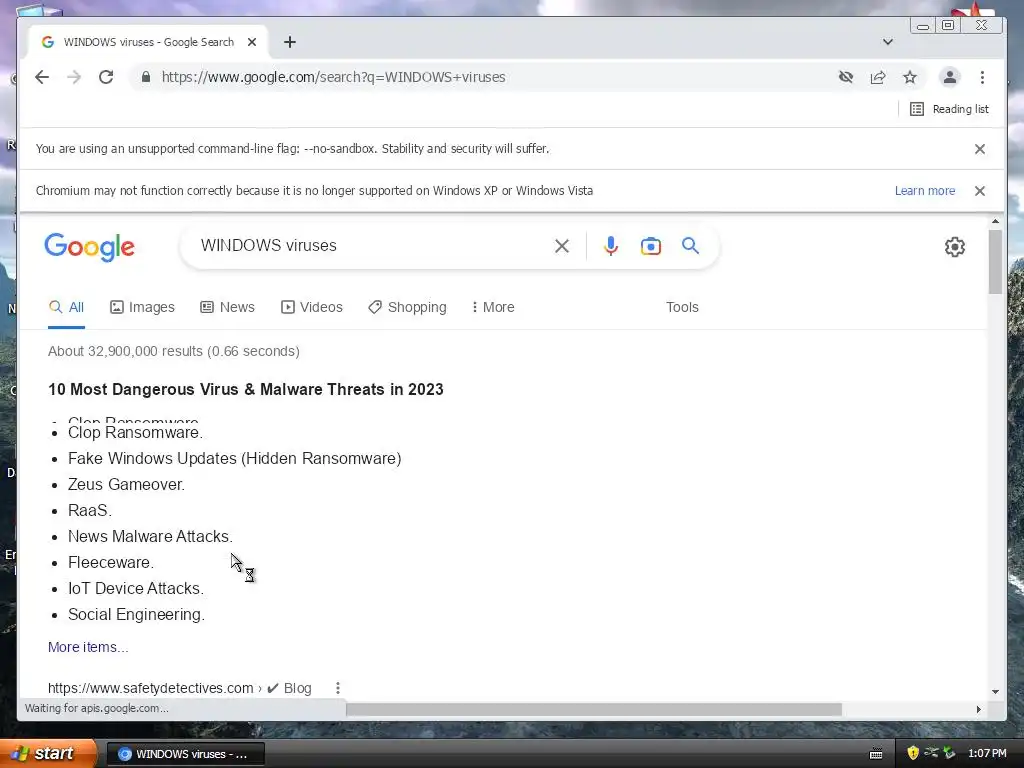1024x768 pixels.
Task: Click the vertical scrollbar thumb
Action: pyautogui.click(x=995, y=262)
